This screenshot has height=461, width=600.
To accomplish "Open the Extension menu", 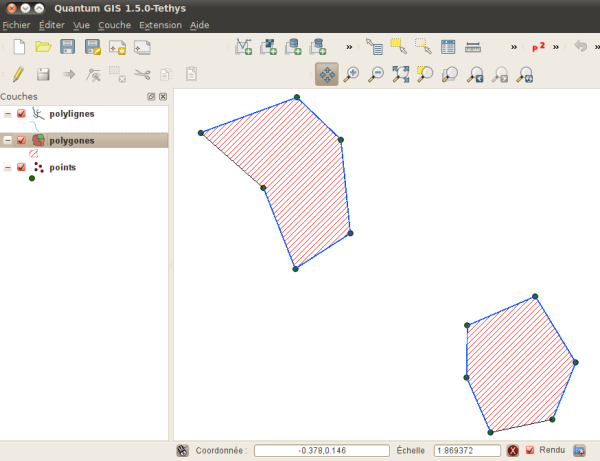I will 161,24.
